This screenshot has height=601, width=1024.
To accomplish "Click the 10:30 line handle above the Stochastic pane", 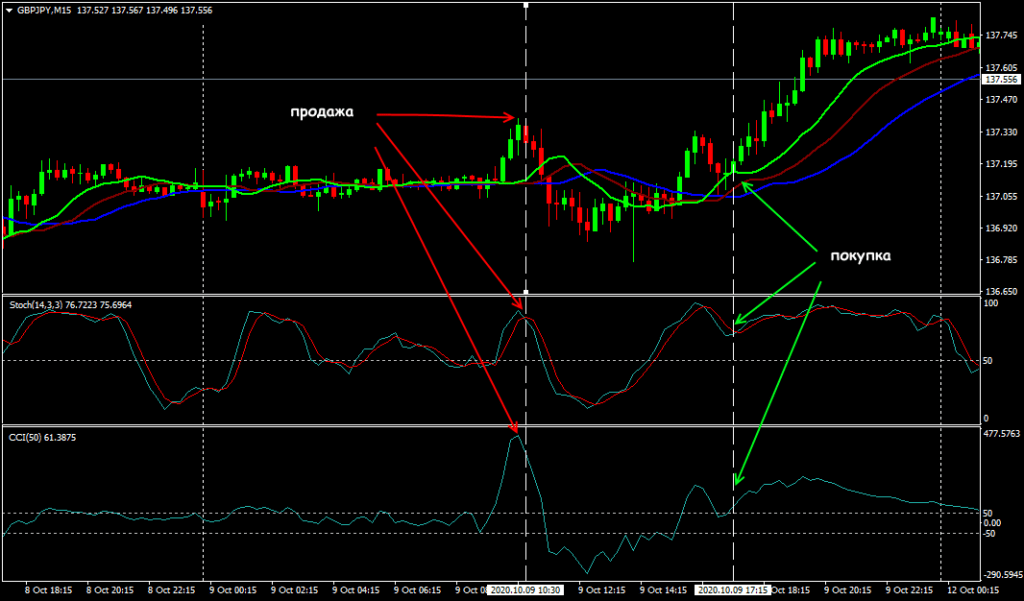I will (x=526, y=291).
